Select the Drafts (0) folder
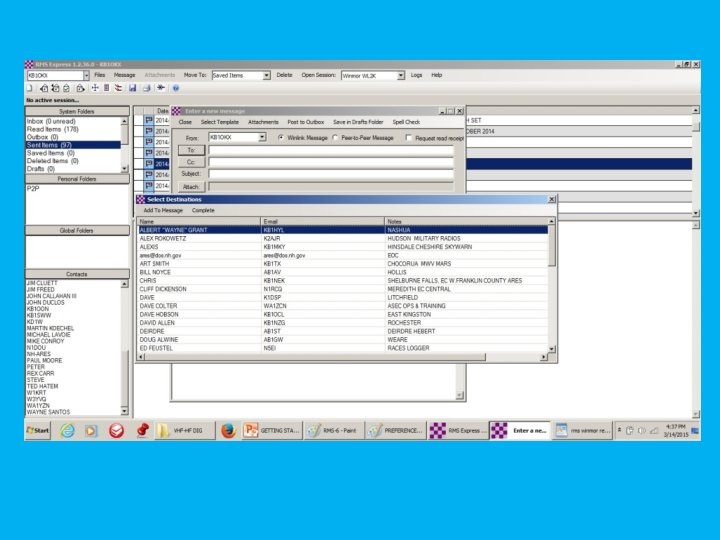This screenshot has height=540, width=720. tap(40, 169)
